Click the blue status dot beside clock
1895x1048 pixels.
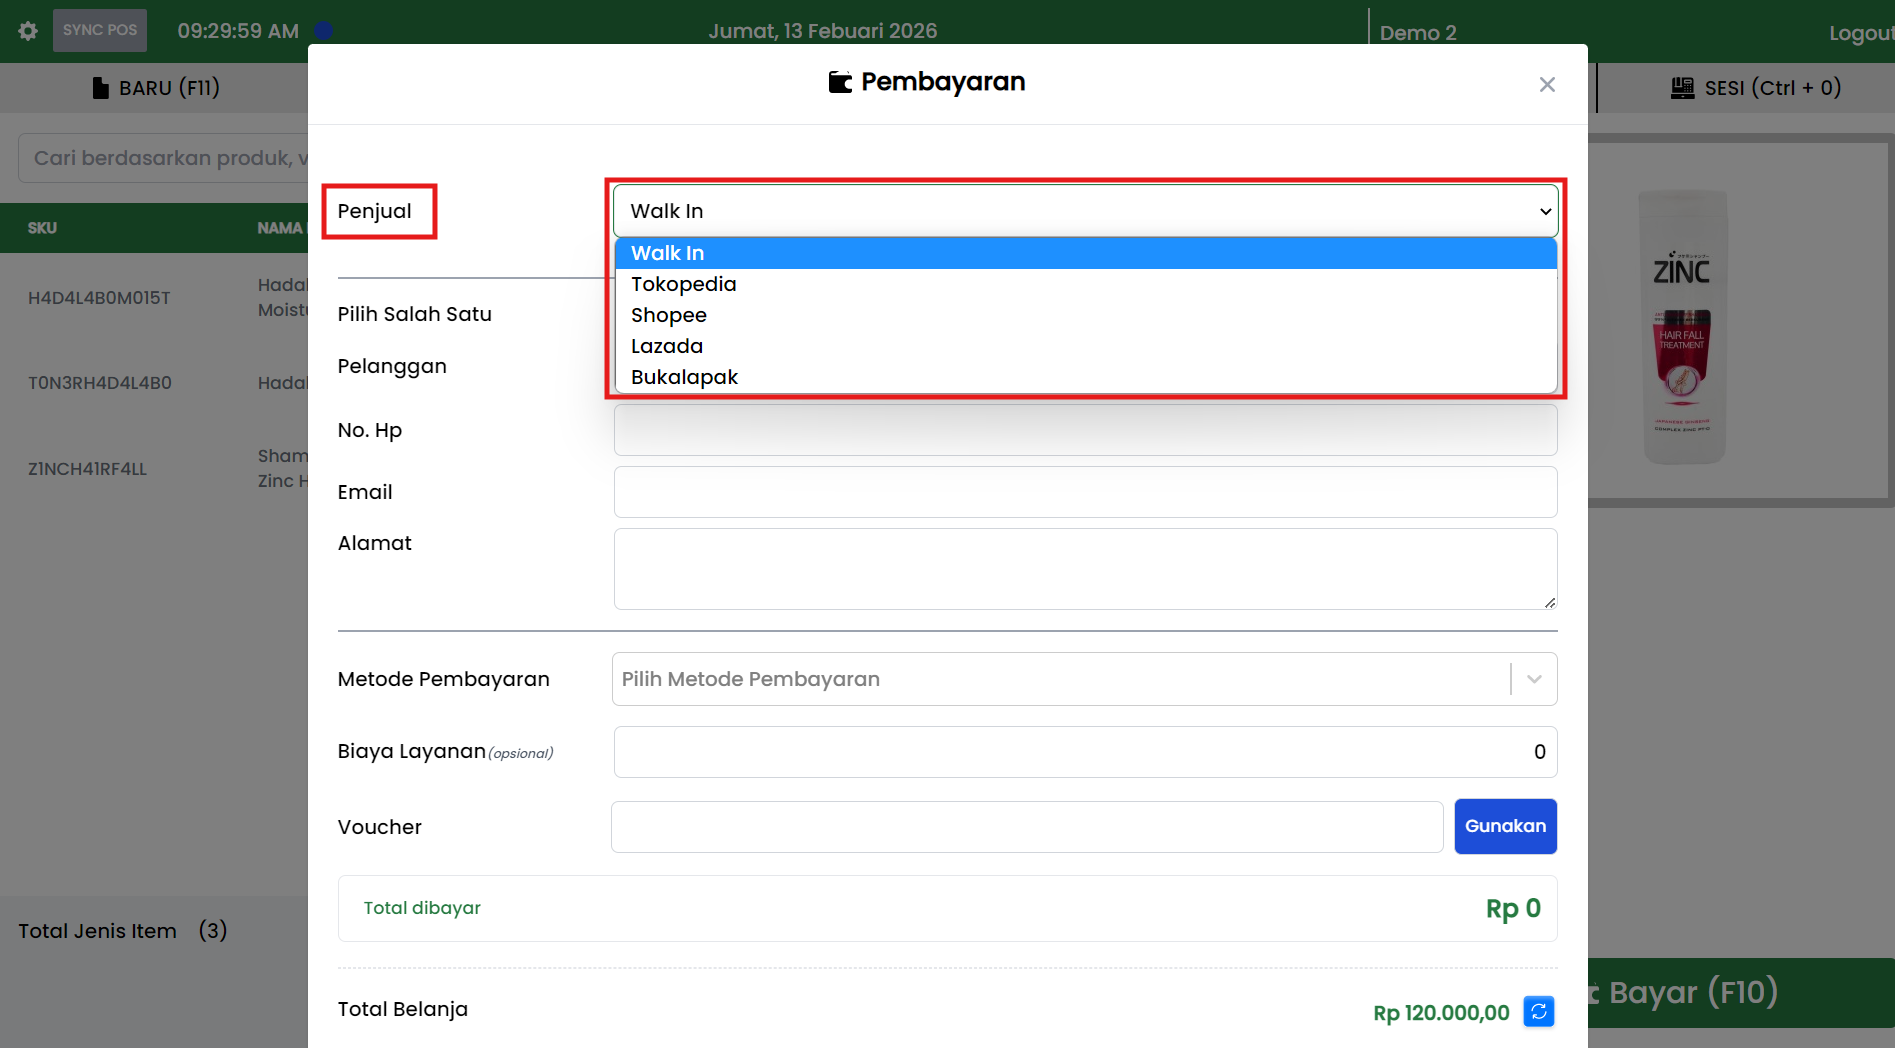point(323,31)
